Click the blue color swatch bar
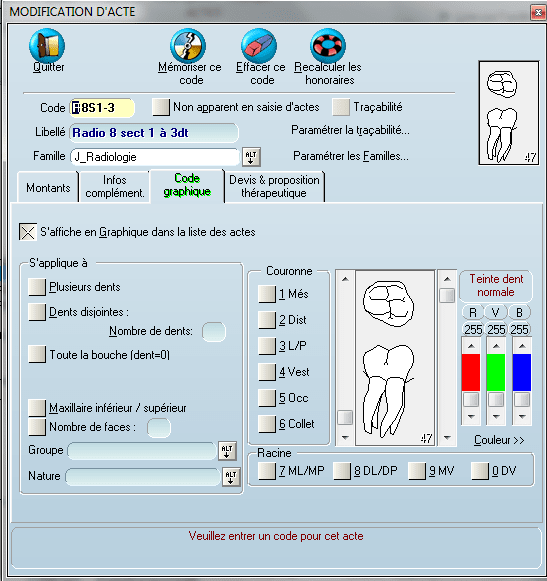Image resolution: width=547 pixels, height=581 pixels. tap(522, 372)
